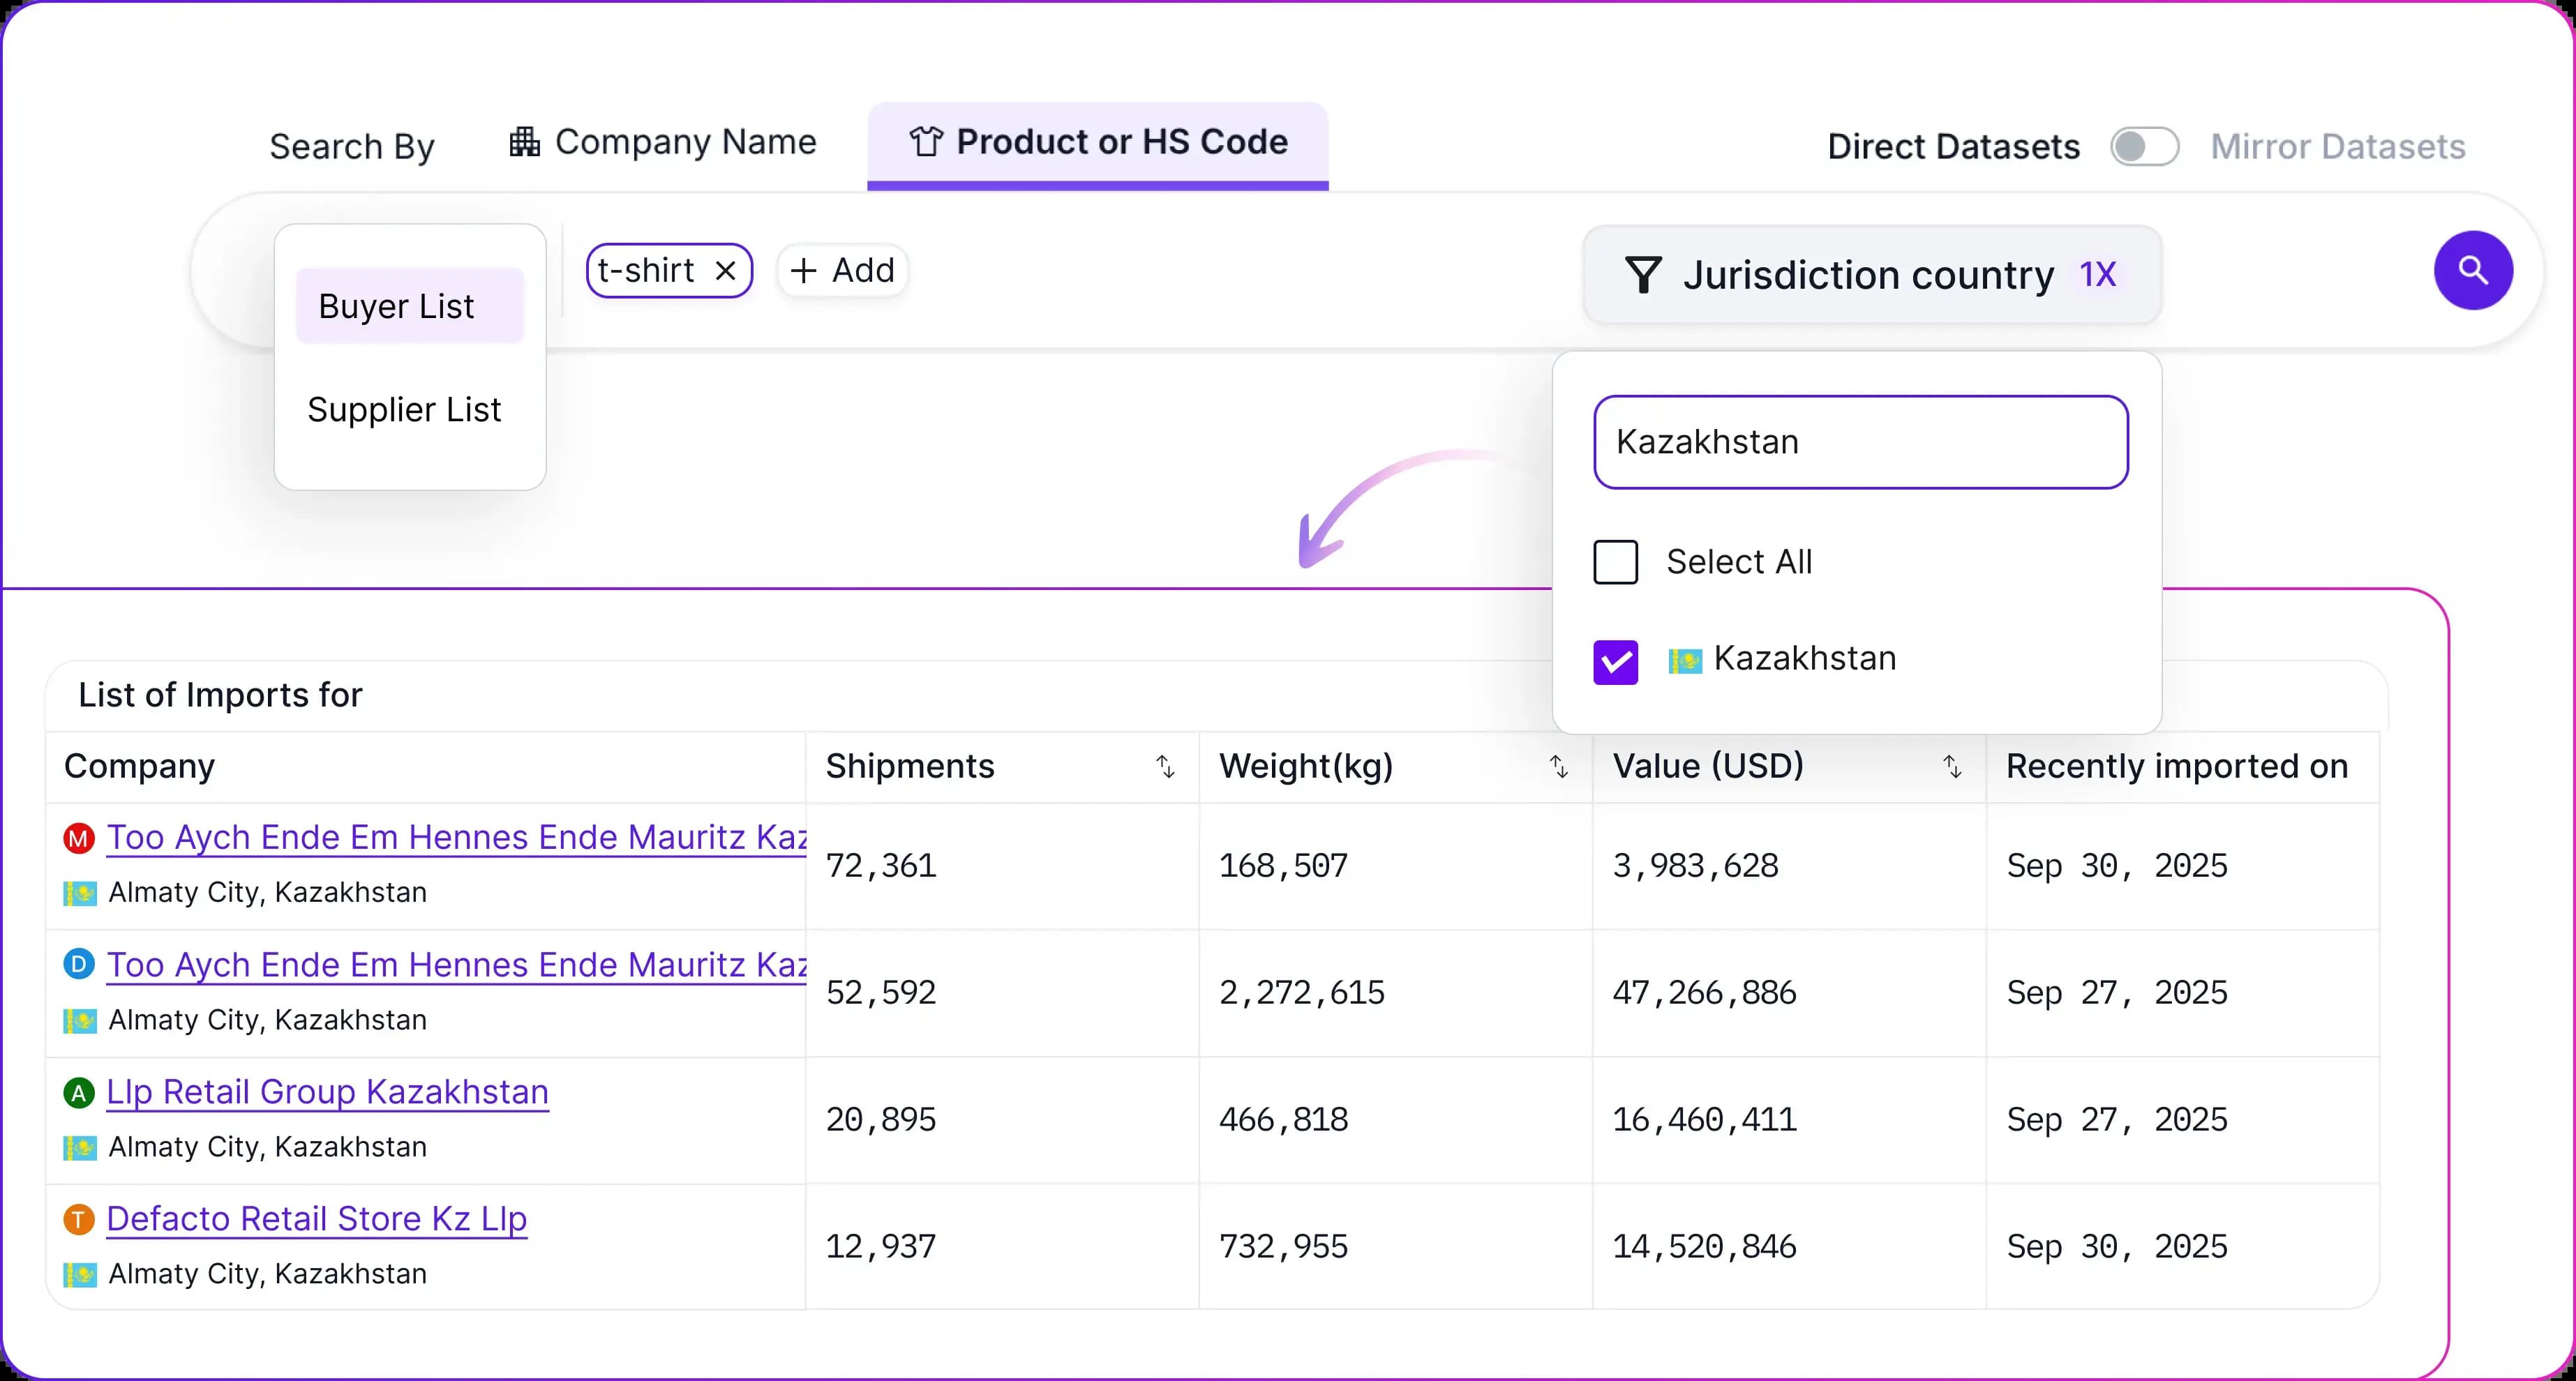The height and width of the screenshot is (1381, 2576).
Task: Sort by Weight(kg) column arrows
Action: [x=1558, y=767]
